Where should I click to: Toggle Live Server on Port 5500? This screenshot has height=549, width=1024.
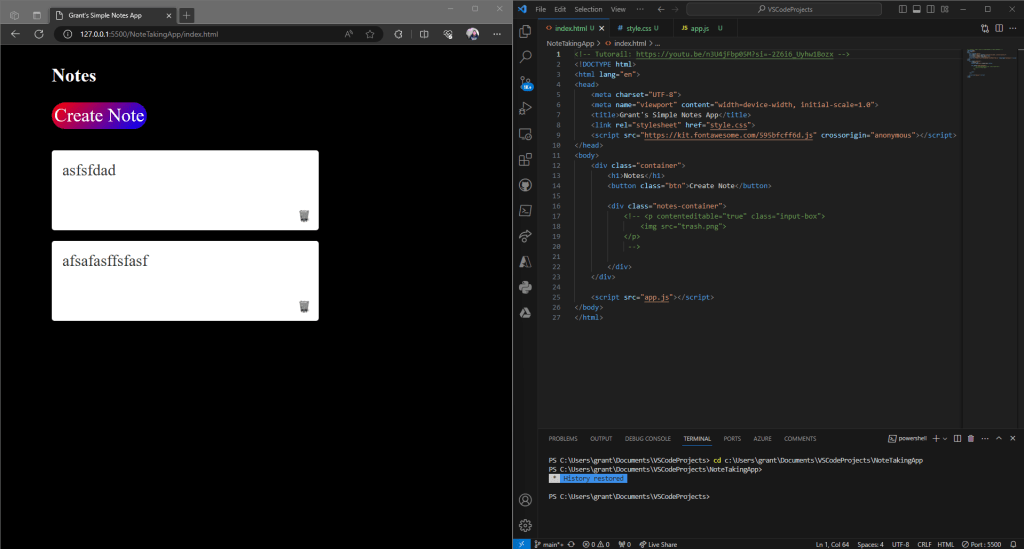pos(981,544)
